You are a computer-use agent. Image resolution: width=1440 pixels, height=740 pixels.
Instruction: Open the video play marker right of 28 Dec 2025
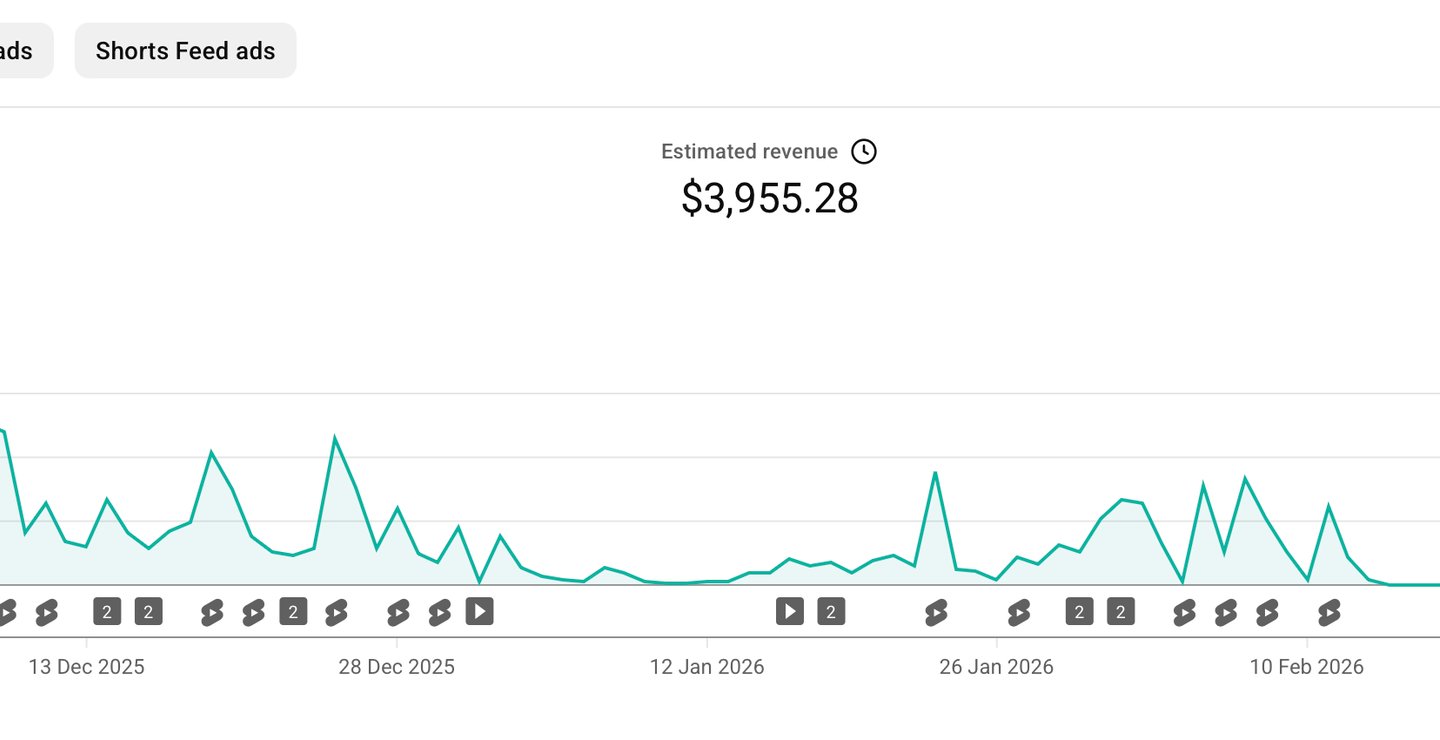[479, 611]
